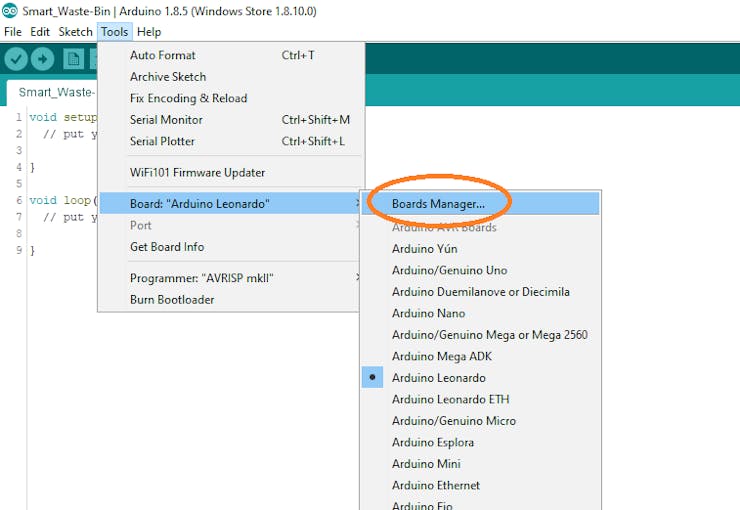740x510 pixels.
Task: Click code line 6 "void loop"
Action: coord(63,200)
